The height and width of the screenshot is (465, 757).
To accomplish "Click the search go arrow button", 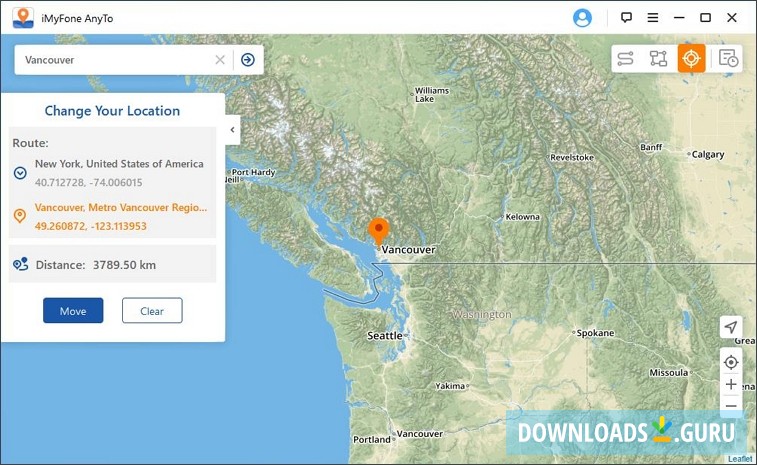I will point(248,60).
